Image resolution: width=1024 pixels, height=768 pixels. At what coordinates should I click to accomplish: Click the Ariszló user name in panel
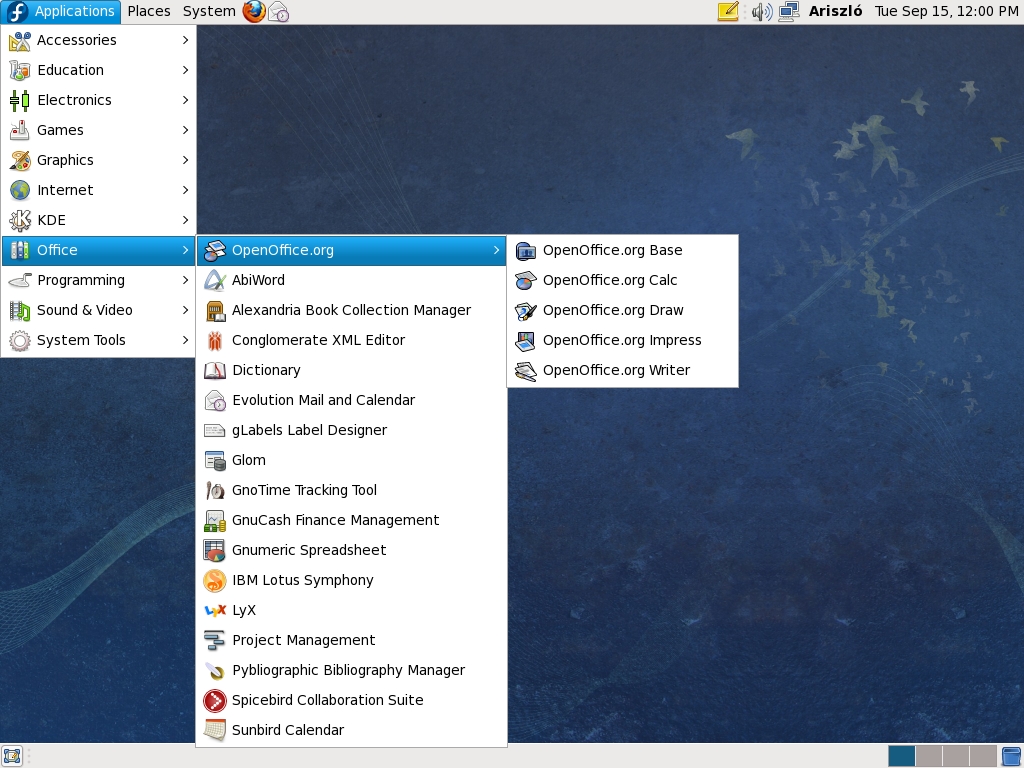pos(835,11)
